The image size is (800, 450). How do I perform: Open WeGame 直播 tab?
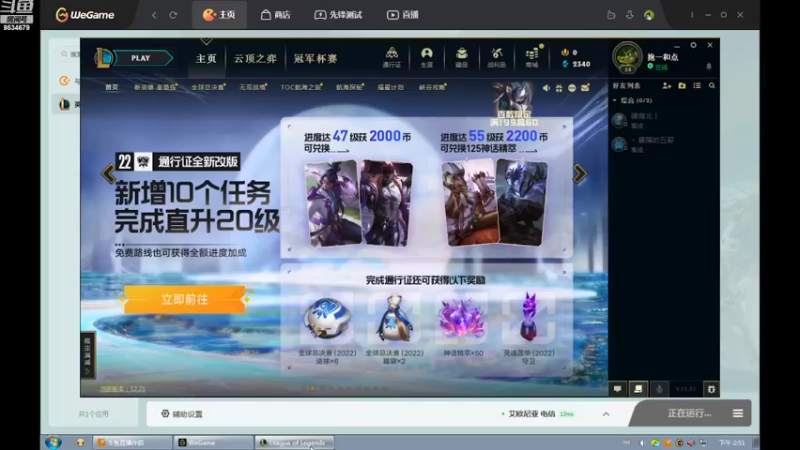[403, 15]
